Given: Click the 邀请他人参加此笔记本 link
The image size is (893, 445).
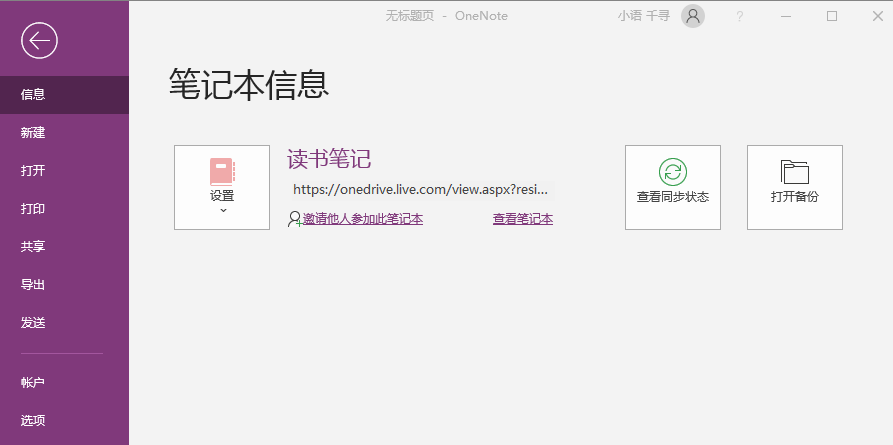Looking at the screenshot, I should click(363, 219).
